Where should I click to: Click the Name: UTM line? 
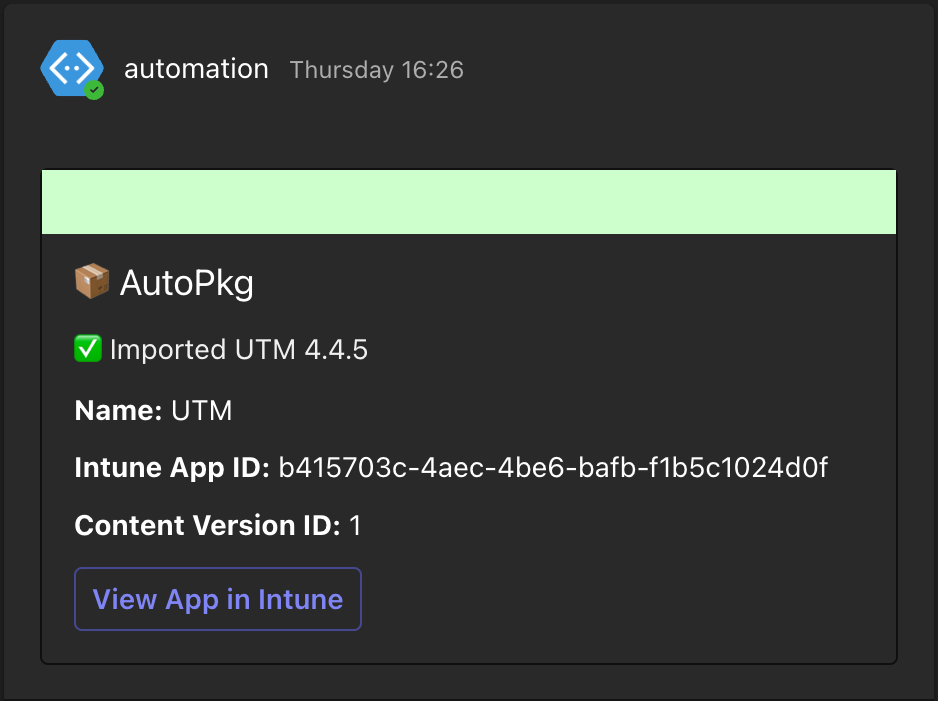[x=153, y=410]
